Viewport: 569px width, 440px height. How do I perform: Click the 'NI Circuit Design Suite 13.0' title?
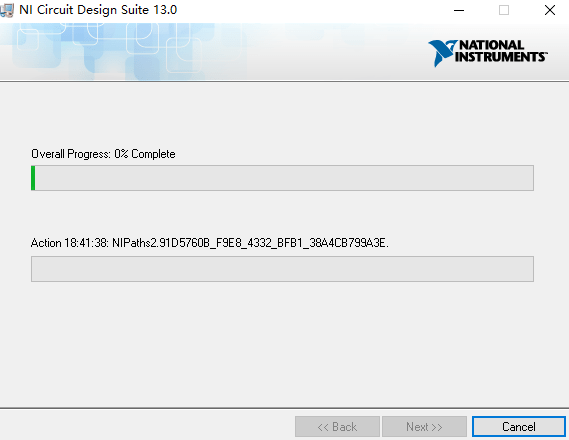[98, 10]
